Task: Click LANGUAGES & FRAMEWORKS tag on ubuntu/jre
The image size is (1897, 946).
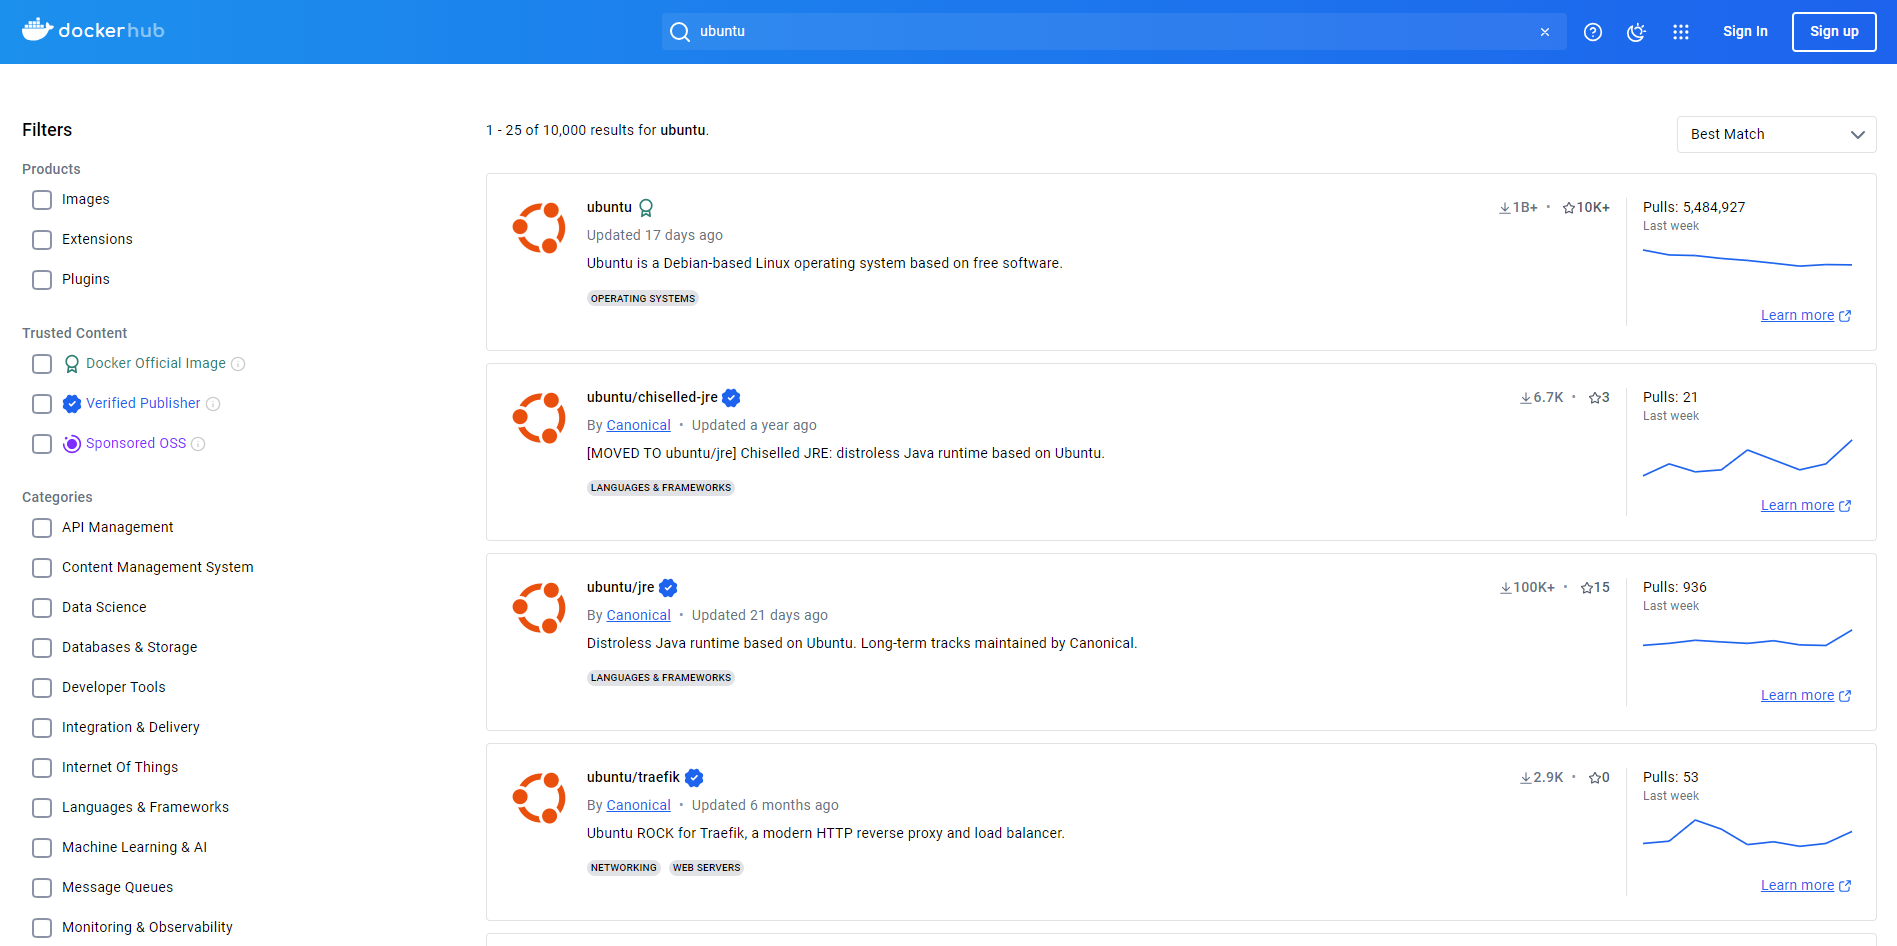Action: click(661, 678)
